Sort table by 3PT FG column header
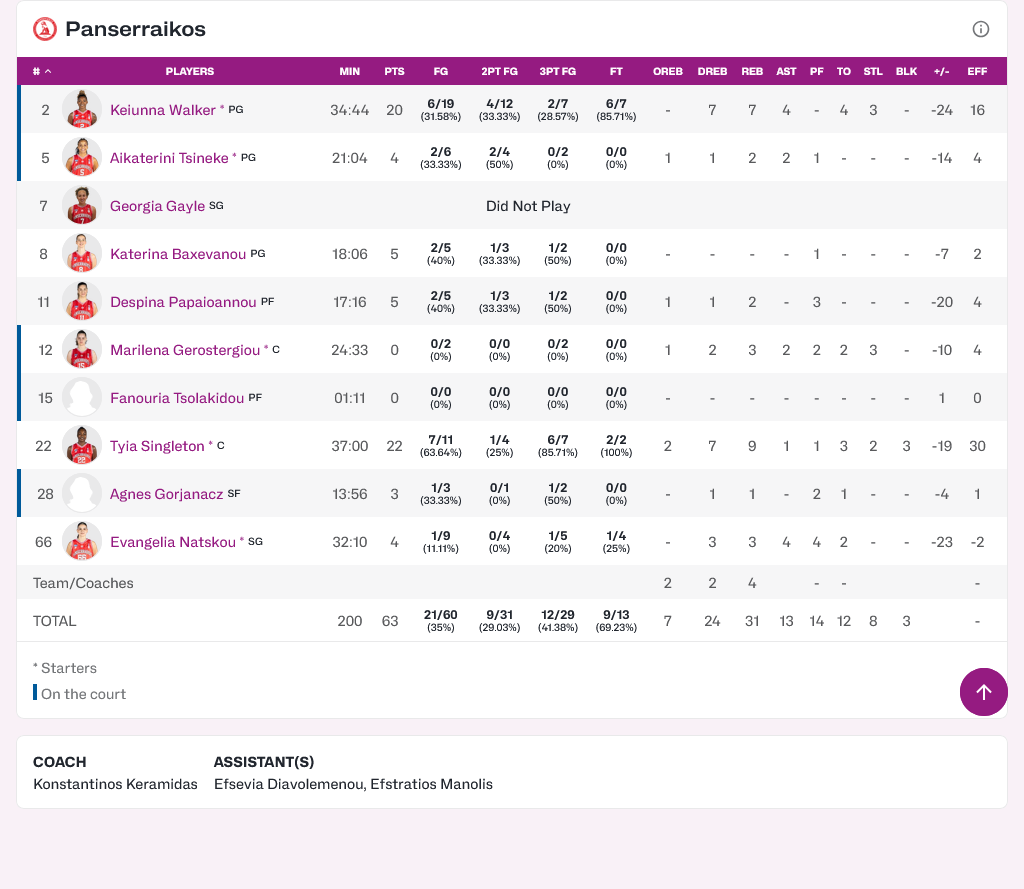This screenshot has width=1024, height=889. 558,71
